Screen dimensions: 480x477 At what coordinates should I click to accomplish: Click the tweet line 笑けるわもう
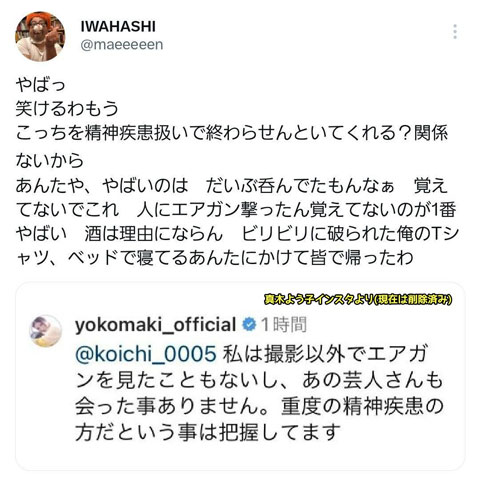pyautogui.click(x=67, y=109)
